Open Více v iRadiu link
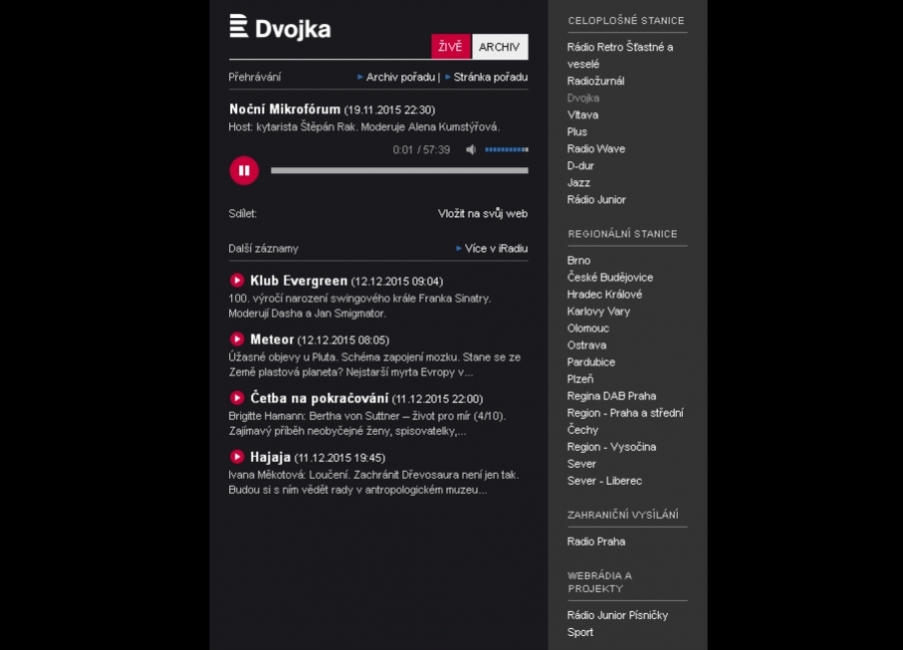This screenshot has height=650, width=903. (x=495, y=248)
